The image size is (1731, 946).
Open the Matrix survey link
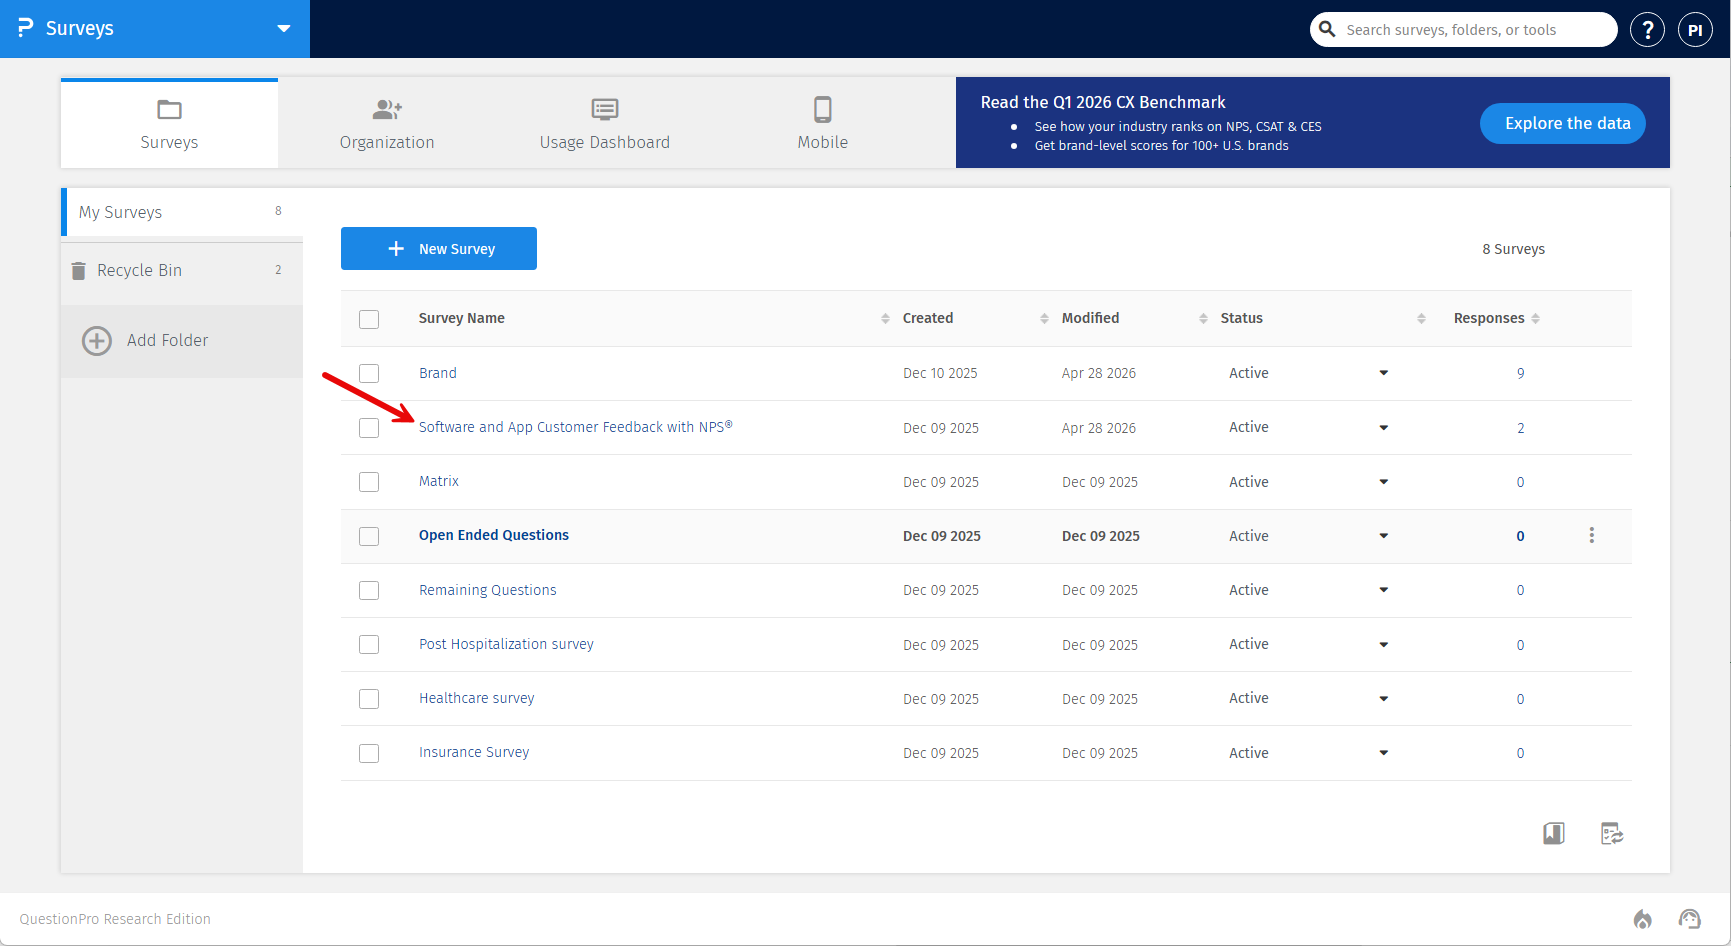pyautogui.click(x=439, y=481)
